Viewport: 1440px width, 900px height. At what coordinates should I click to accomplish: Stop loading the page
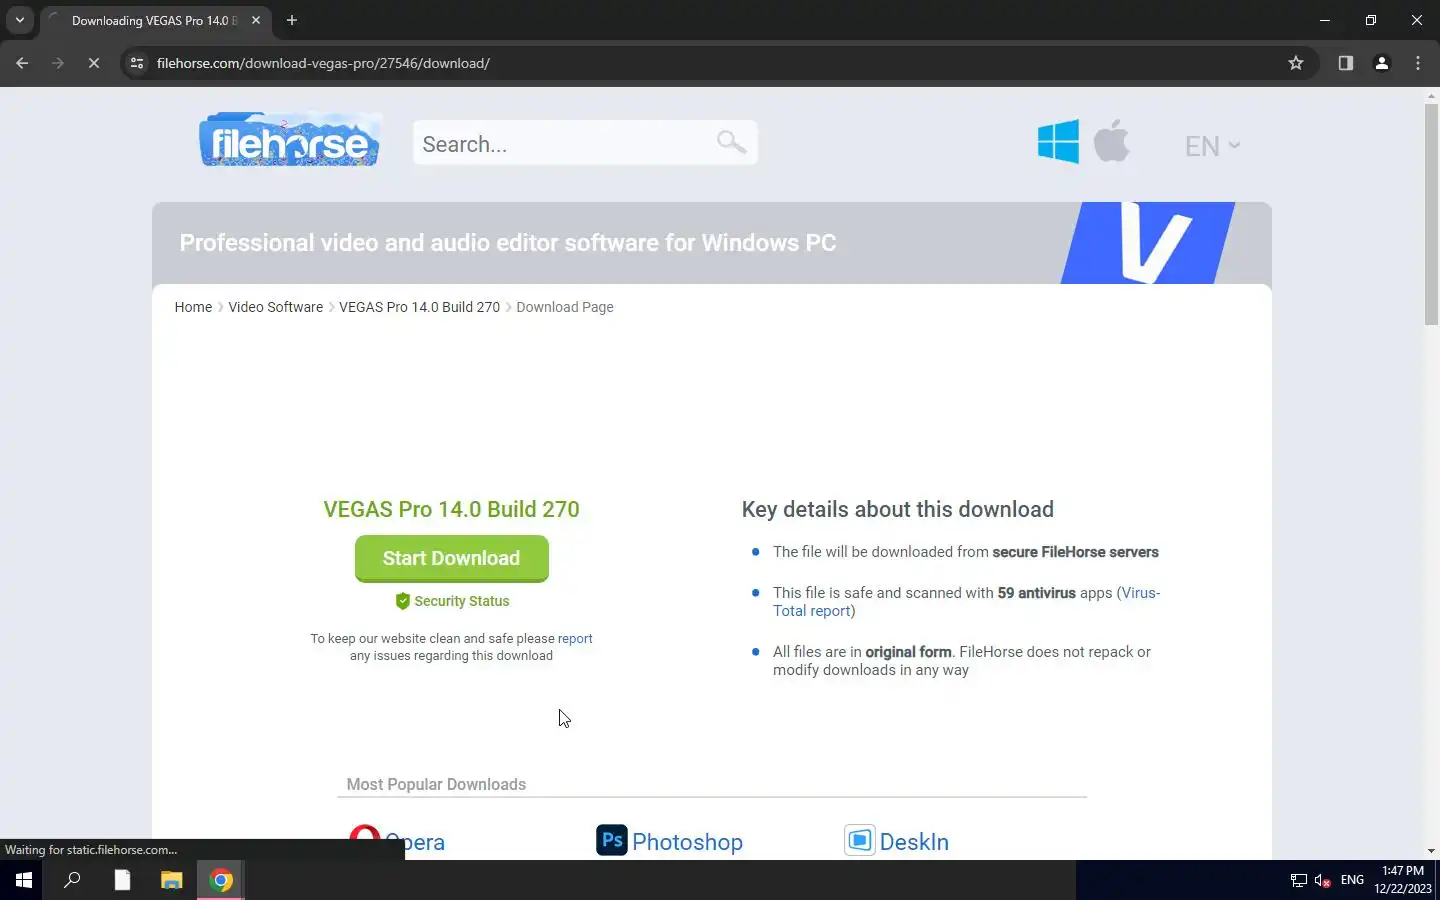93,63
